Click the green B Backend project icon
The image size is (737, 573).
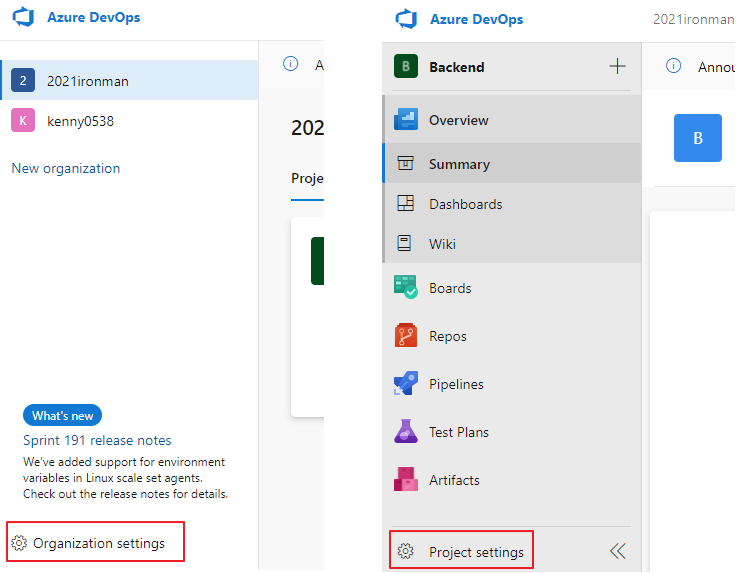click(406, 66)
